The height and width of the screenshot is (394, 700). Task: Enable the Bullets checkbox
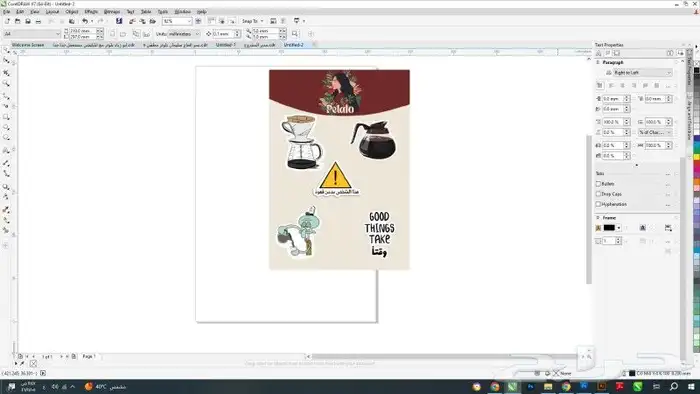click(598, 183)
